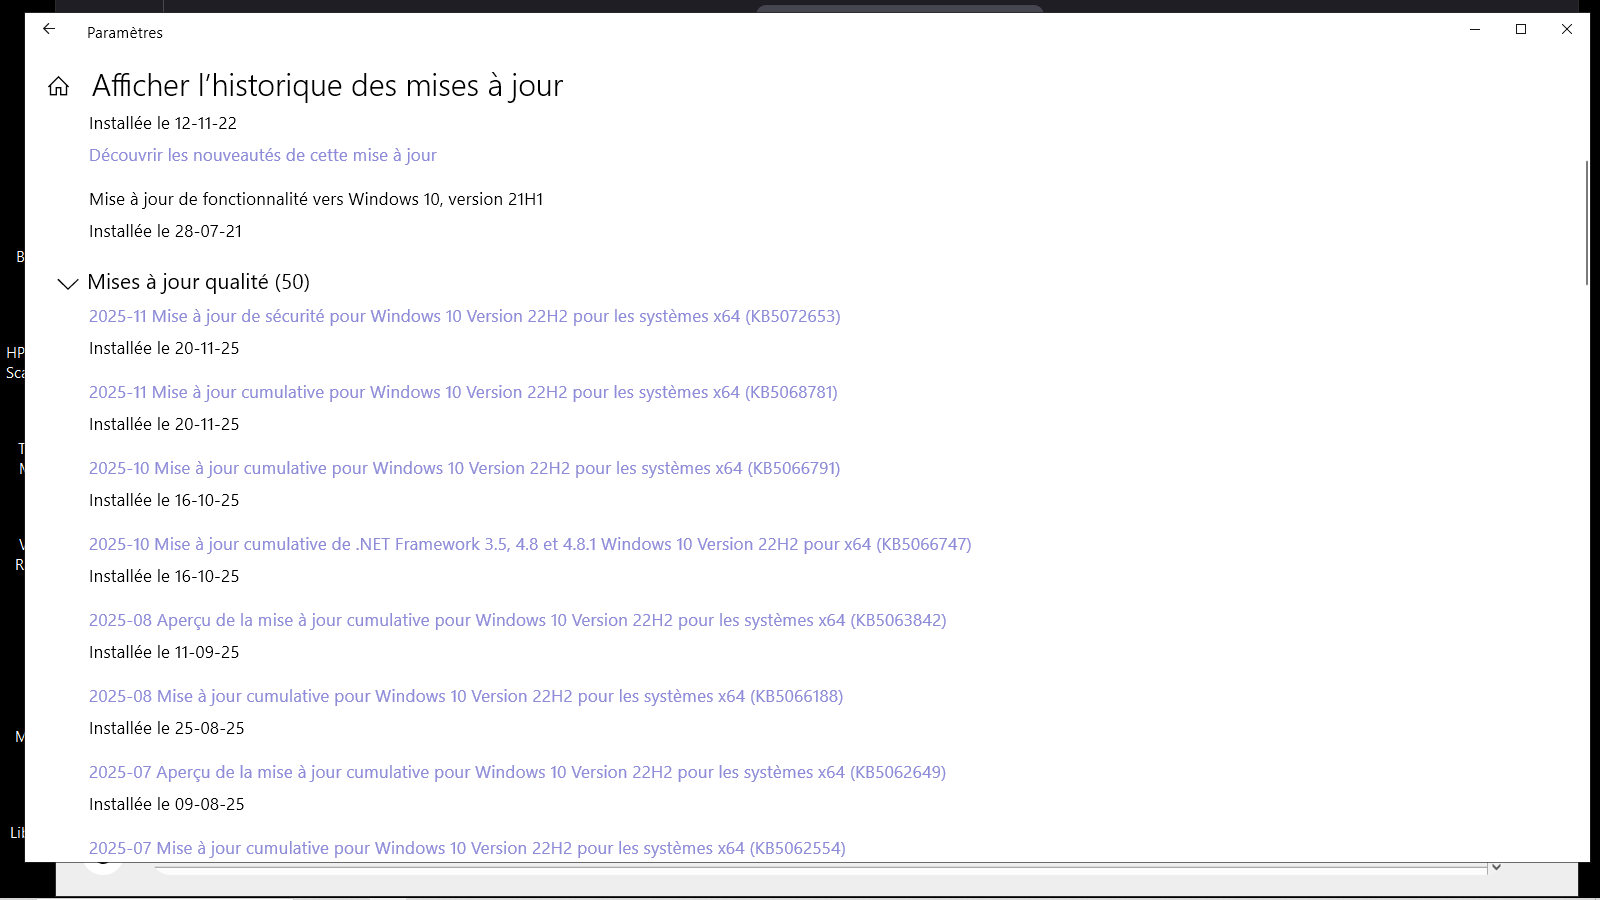Open link Découvrir les nouveautés de cette mise à jour
1600x900 pixels.
point(263,155)
